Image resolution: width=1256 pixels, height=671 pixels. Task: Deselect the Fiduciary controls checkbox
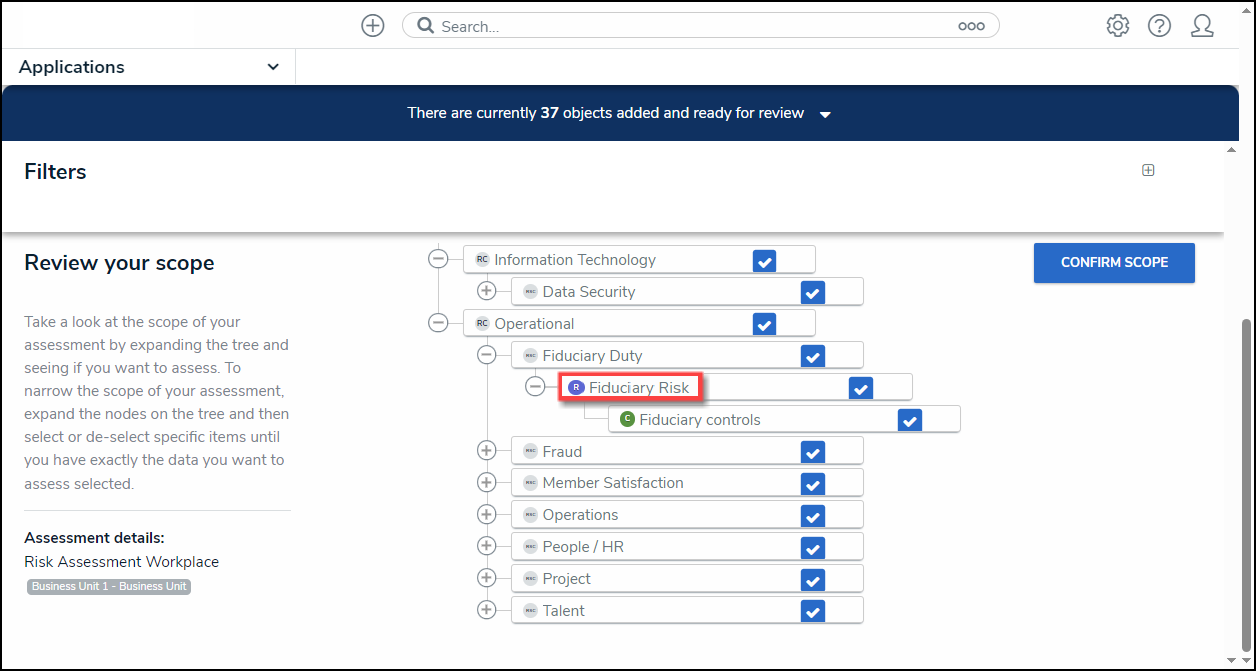tap(909, 420)
